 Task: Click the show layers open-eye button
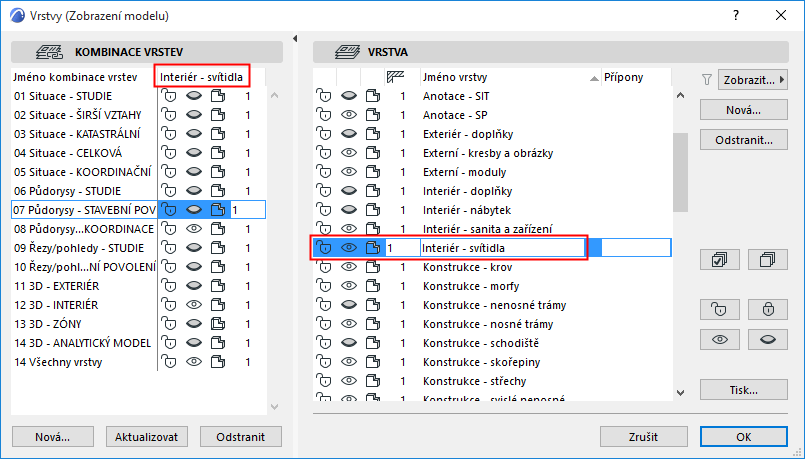tap(719, 339)
